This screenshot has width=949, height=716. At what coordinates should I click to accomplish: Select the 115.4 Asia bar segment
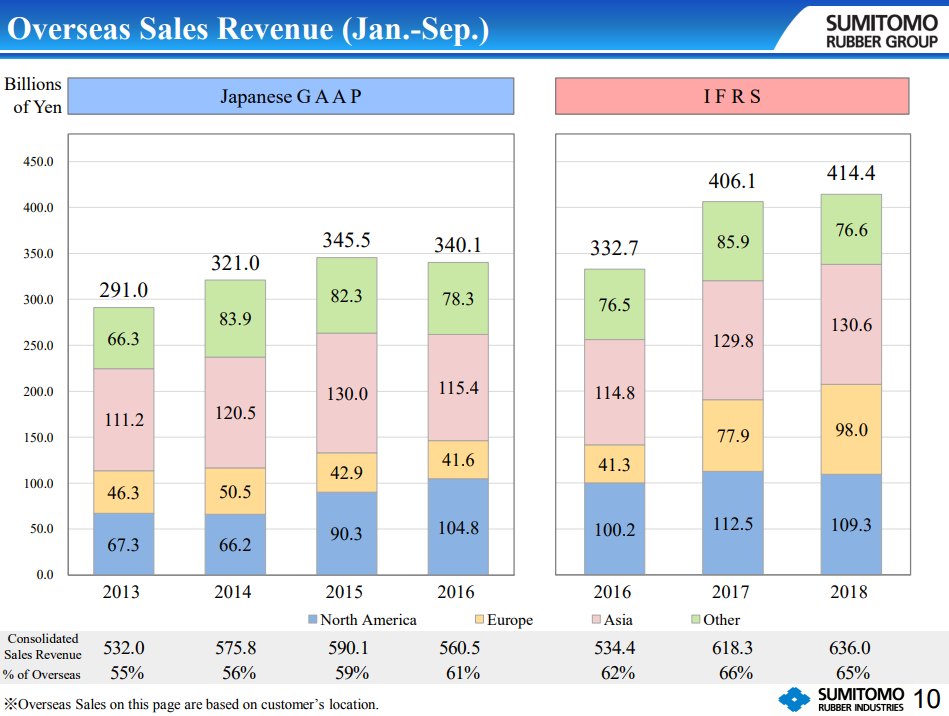458,387
